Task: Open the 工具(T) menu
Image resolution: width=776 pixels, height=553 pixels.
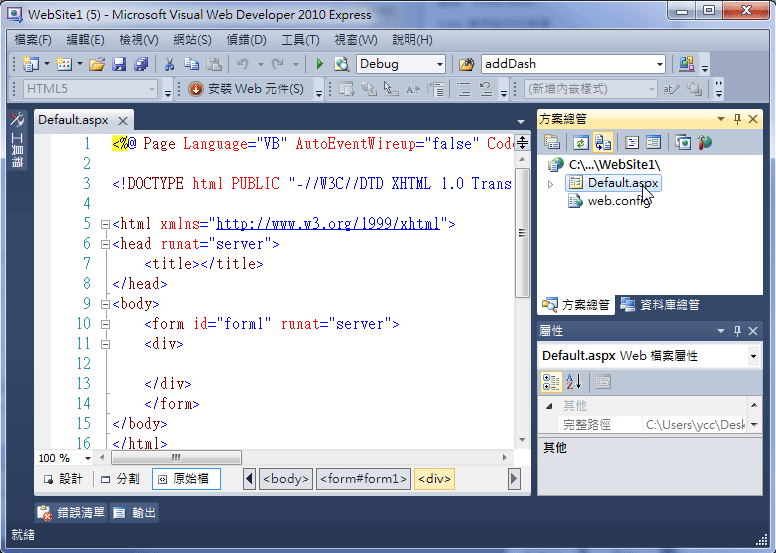Action: coord(300,40)
